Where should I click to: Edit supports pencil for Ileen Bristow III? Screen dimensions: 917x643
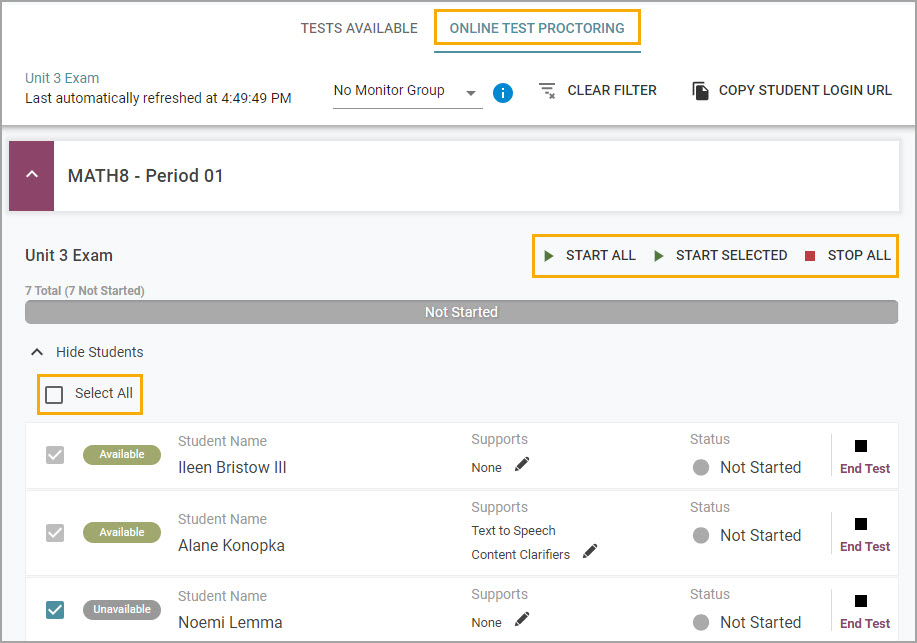click(x=522, y=465)
